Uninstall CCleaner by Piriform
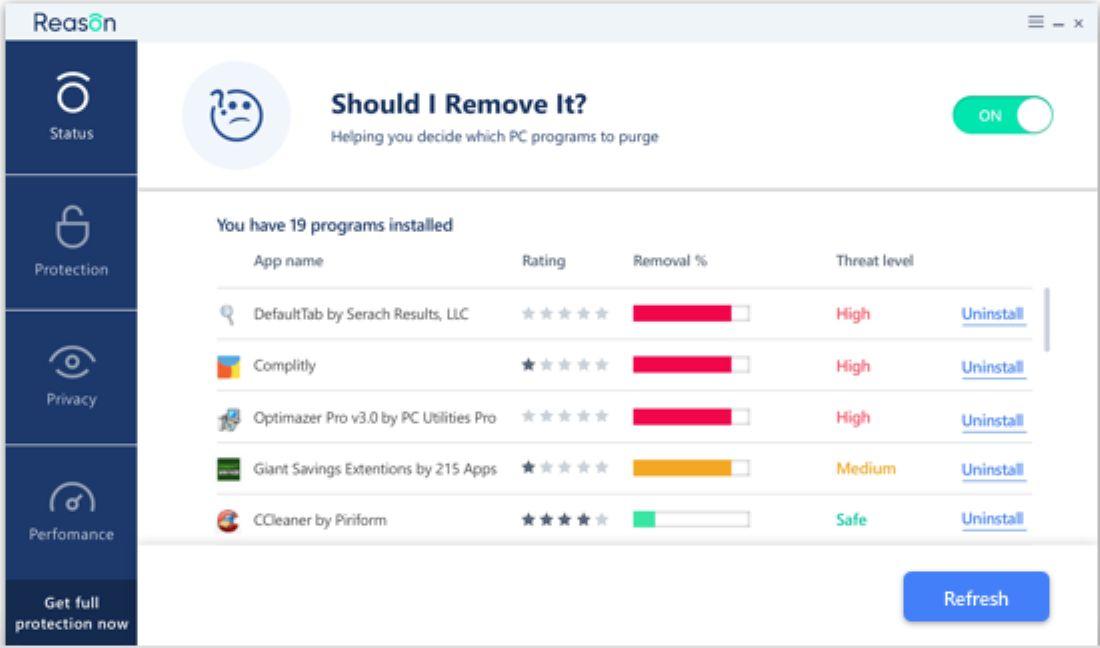 coord(993,519)
